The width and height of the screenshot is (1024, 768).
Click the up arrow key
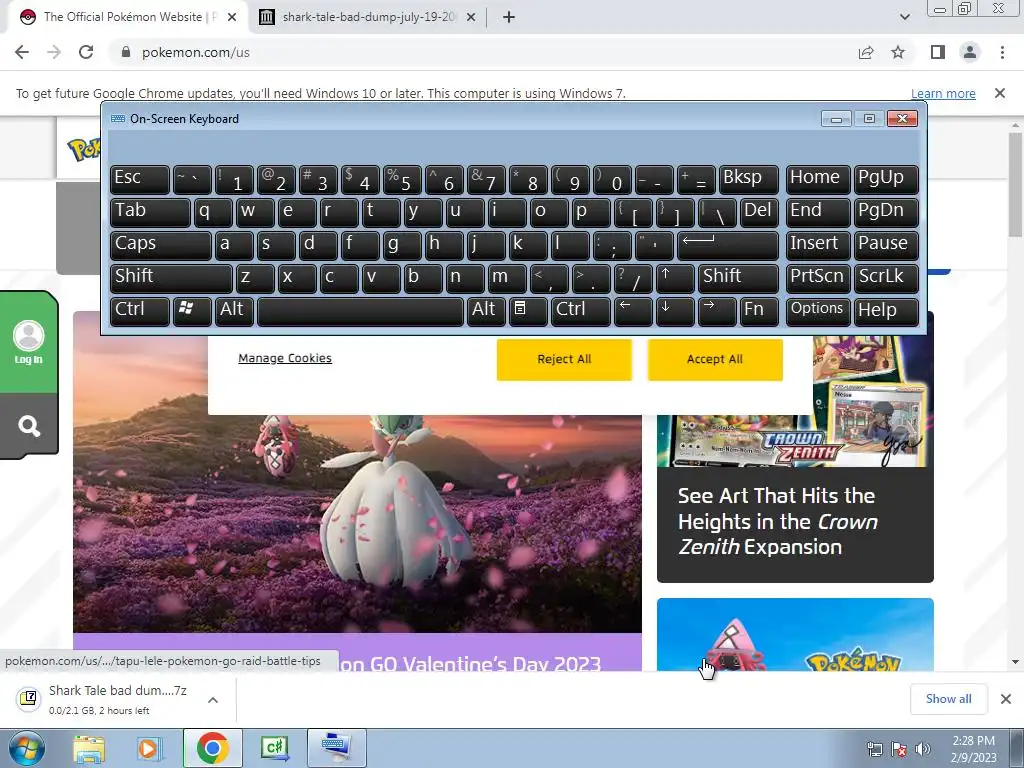click(675, 278)
